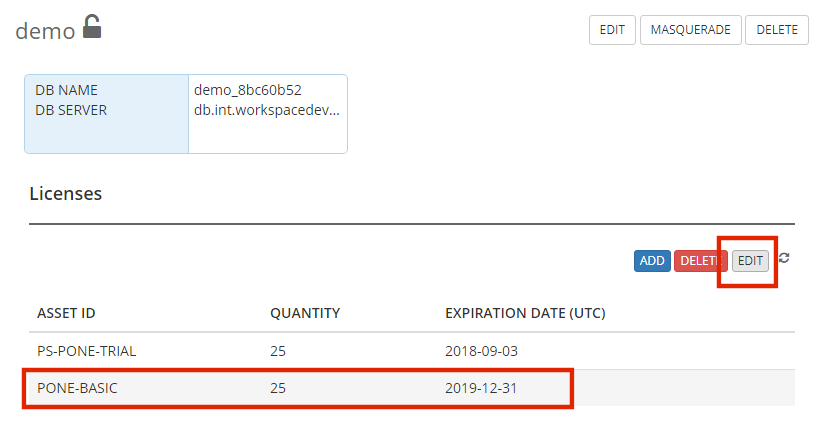Click the red DELETE license button
826x421 pixels.
point(700,261)
